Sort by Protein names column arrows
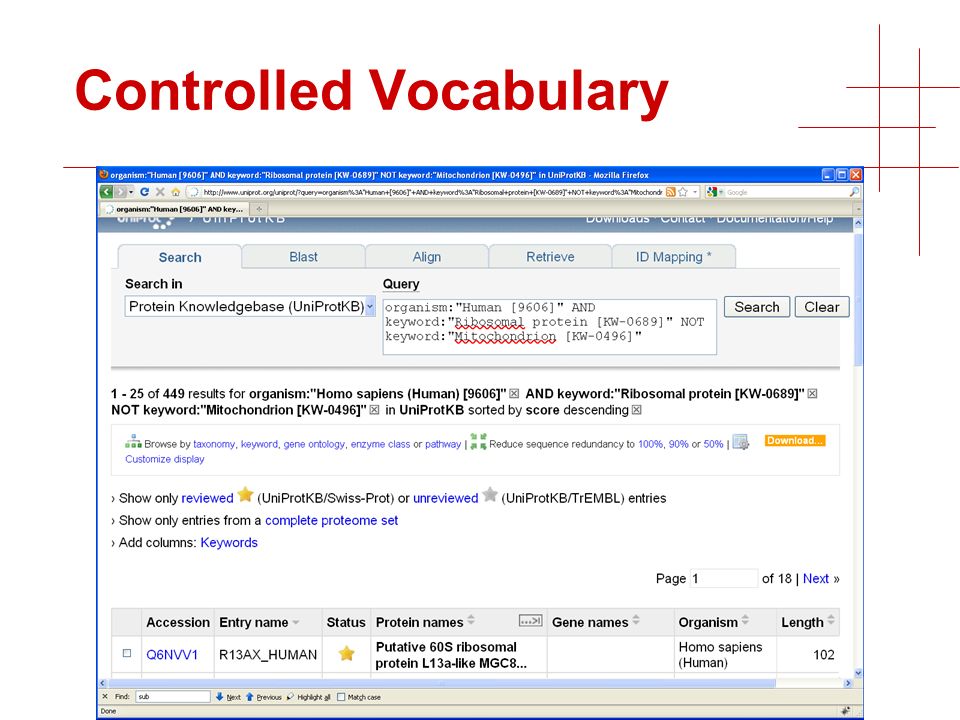Image resolution: width=960 pixels, height=720 pixels. click(471, 620)
